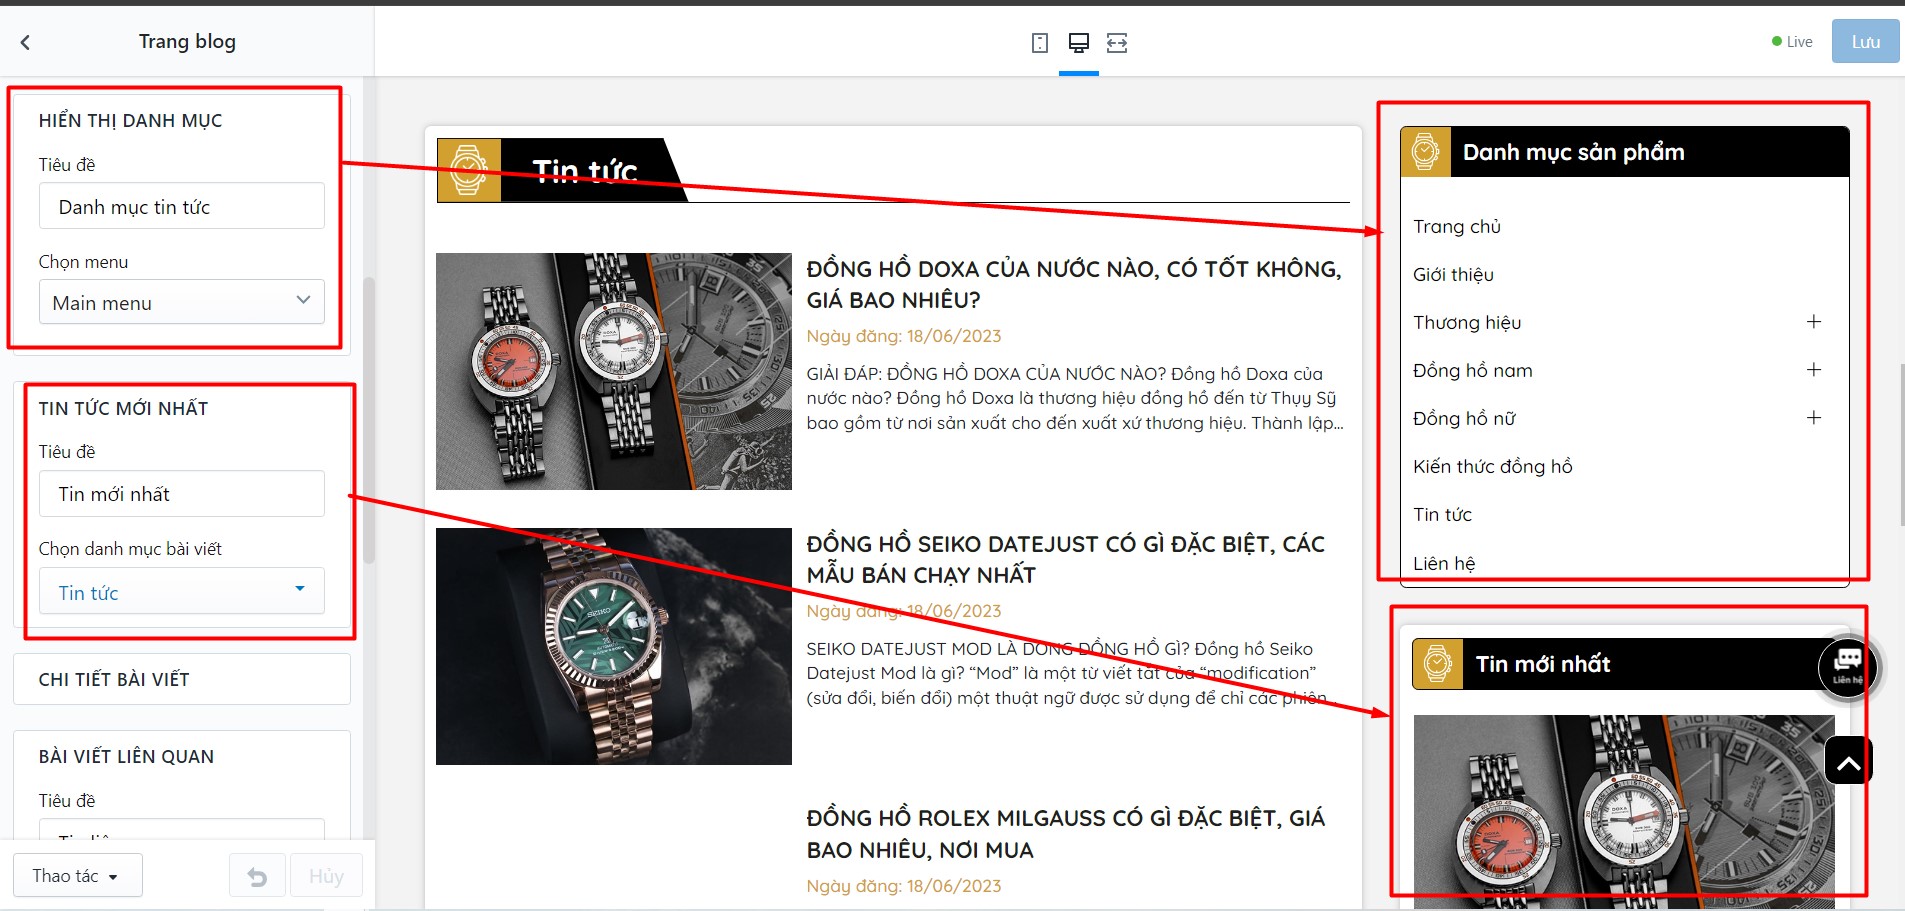Viewport: 1905px width, 911px height.
Task: Click the 'Trang blog' panel title
Action: click(x=187, y=42)
